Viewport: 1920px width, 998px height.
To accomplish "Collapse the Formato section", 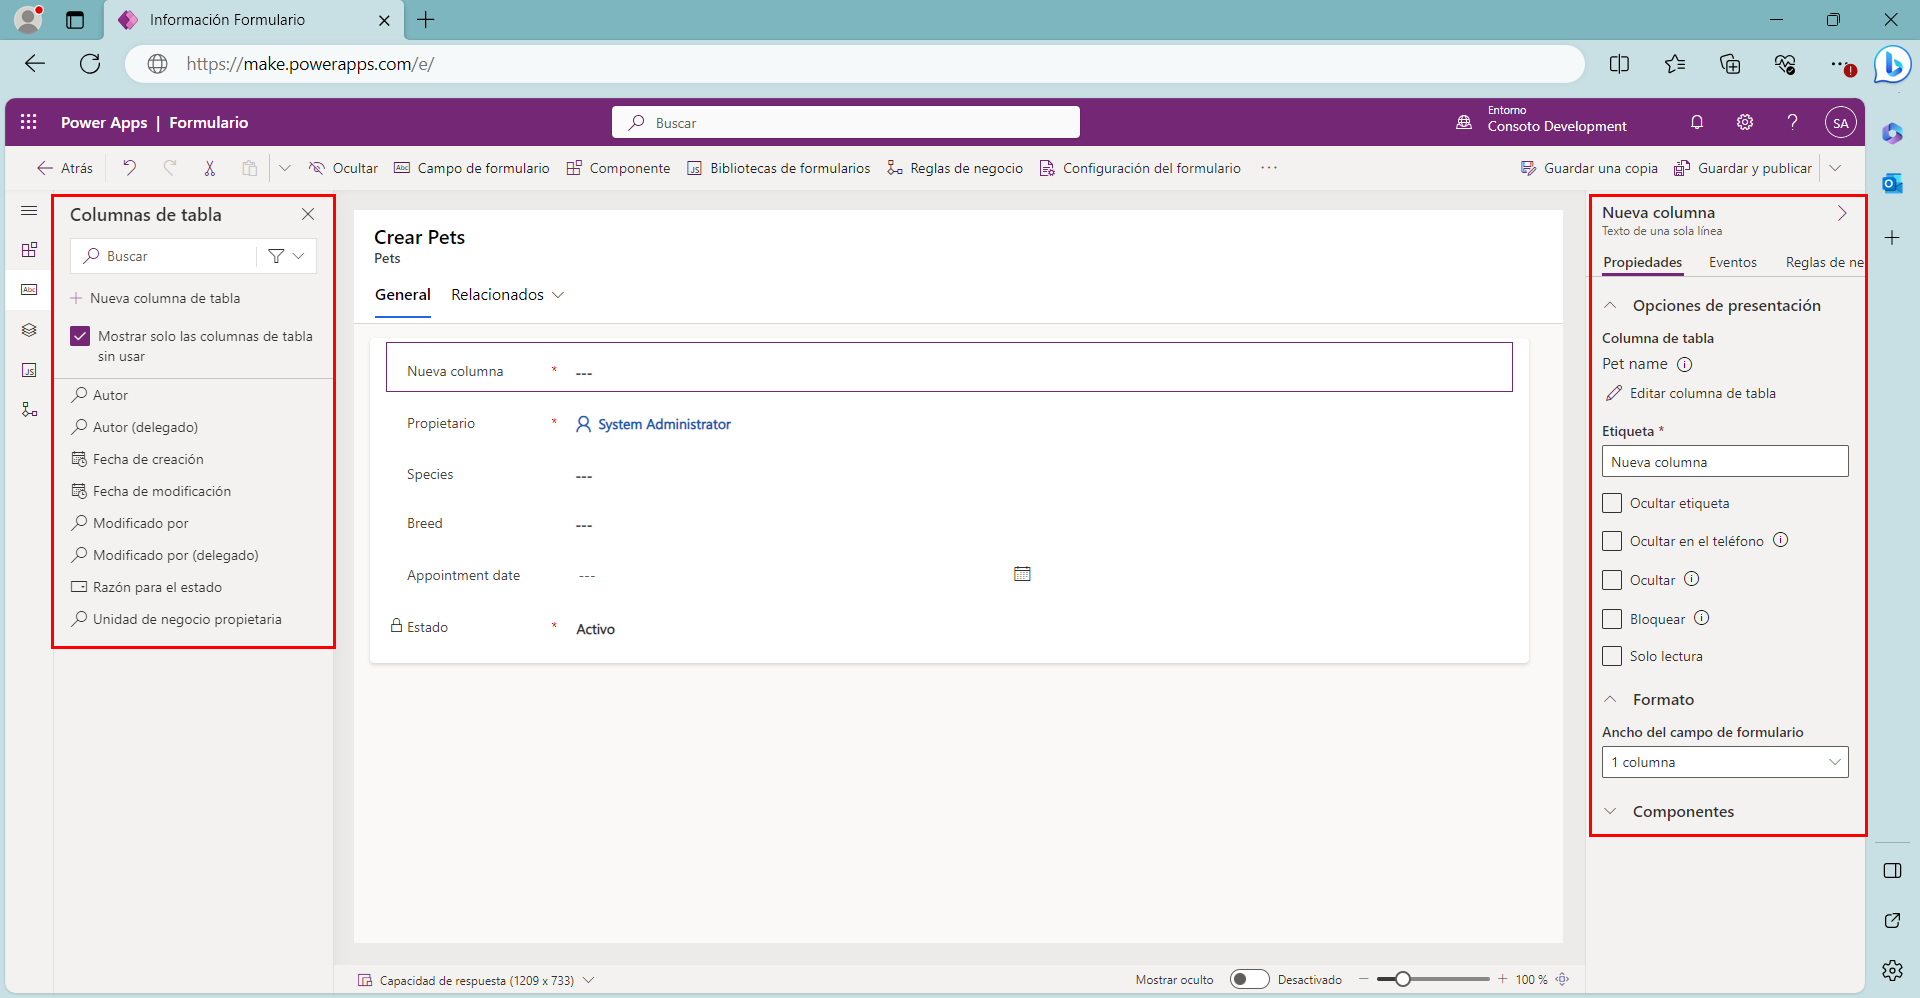I will coord(1611,699).
